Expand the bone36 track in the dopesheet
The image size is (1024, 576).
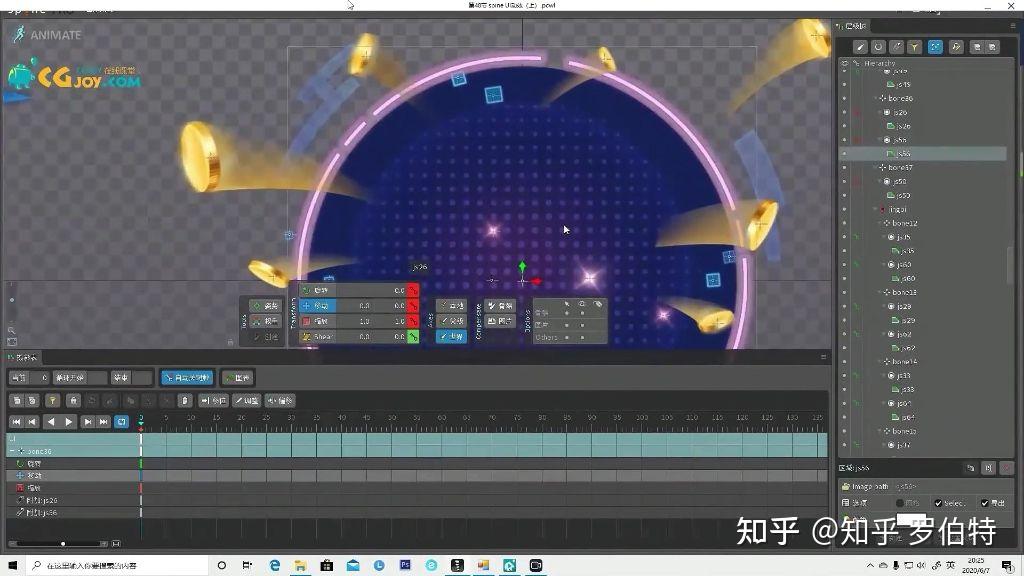click(x=12, y=451)
